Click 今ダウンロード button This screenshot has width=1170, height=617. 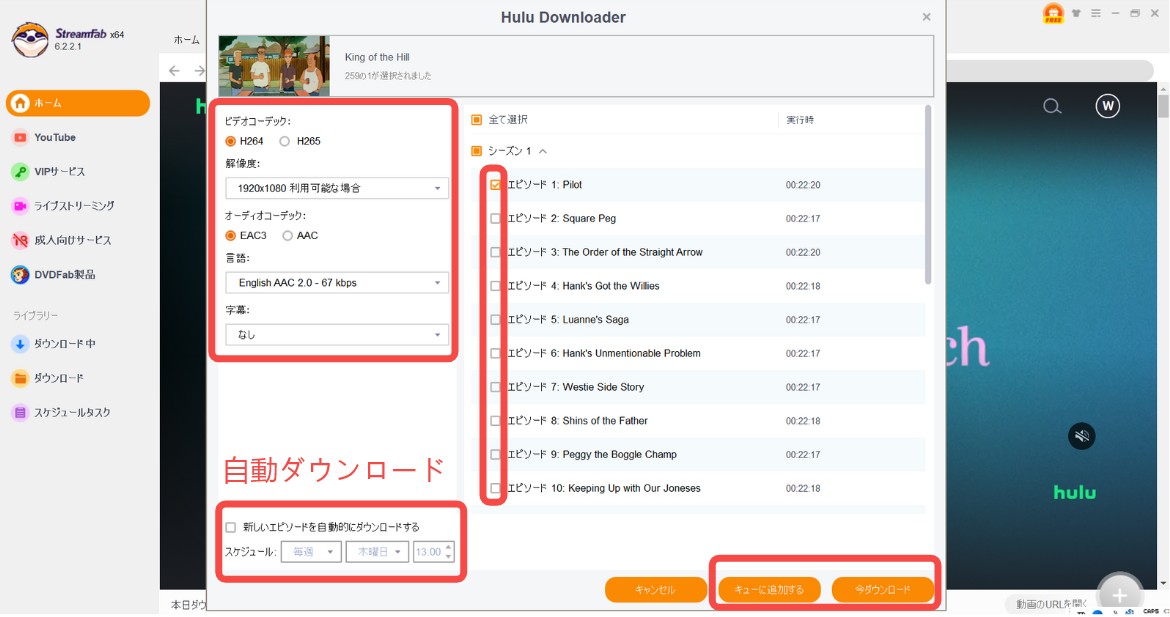(883, 589)
